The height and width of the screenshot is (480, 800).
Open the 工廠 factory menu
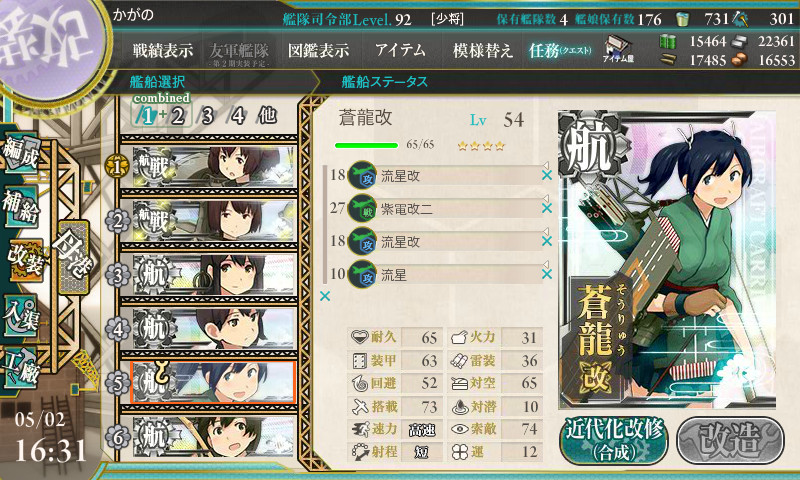(21, 368)
